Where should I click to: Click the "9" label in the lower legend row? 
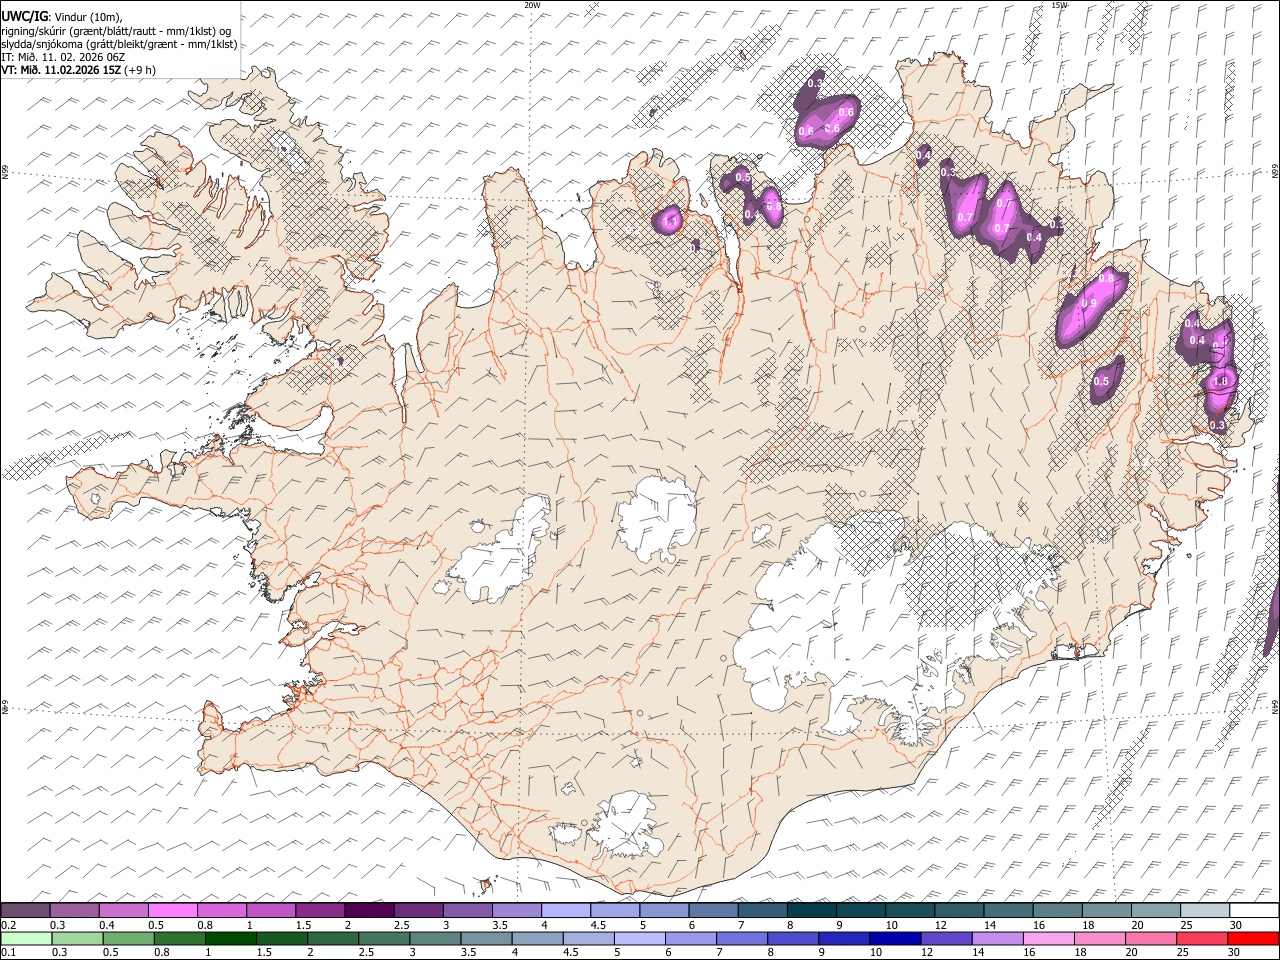[821, 952]
